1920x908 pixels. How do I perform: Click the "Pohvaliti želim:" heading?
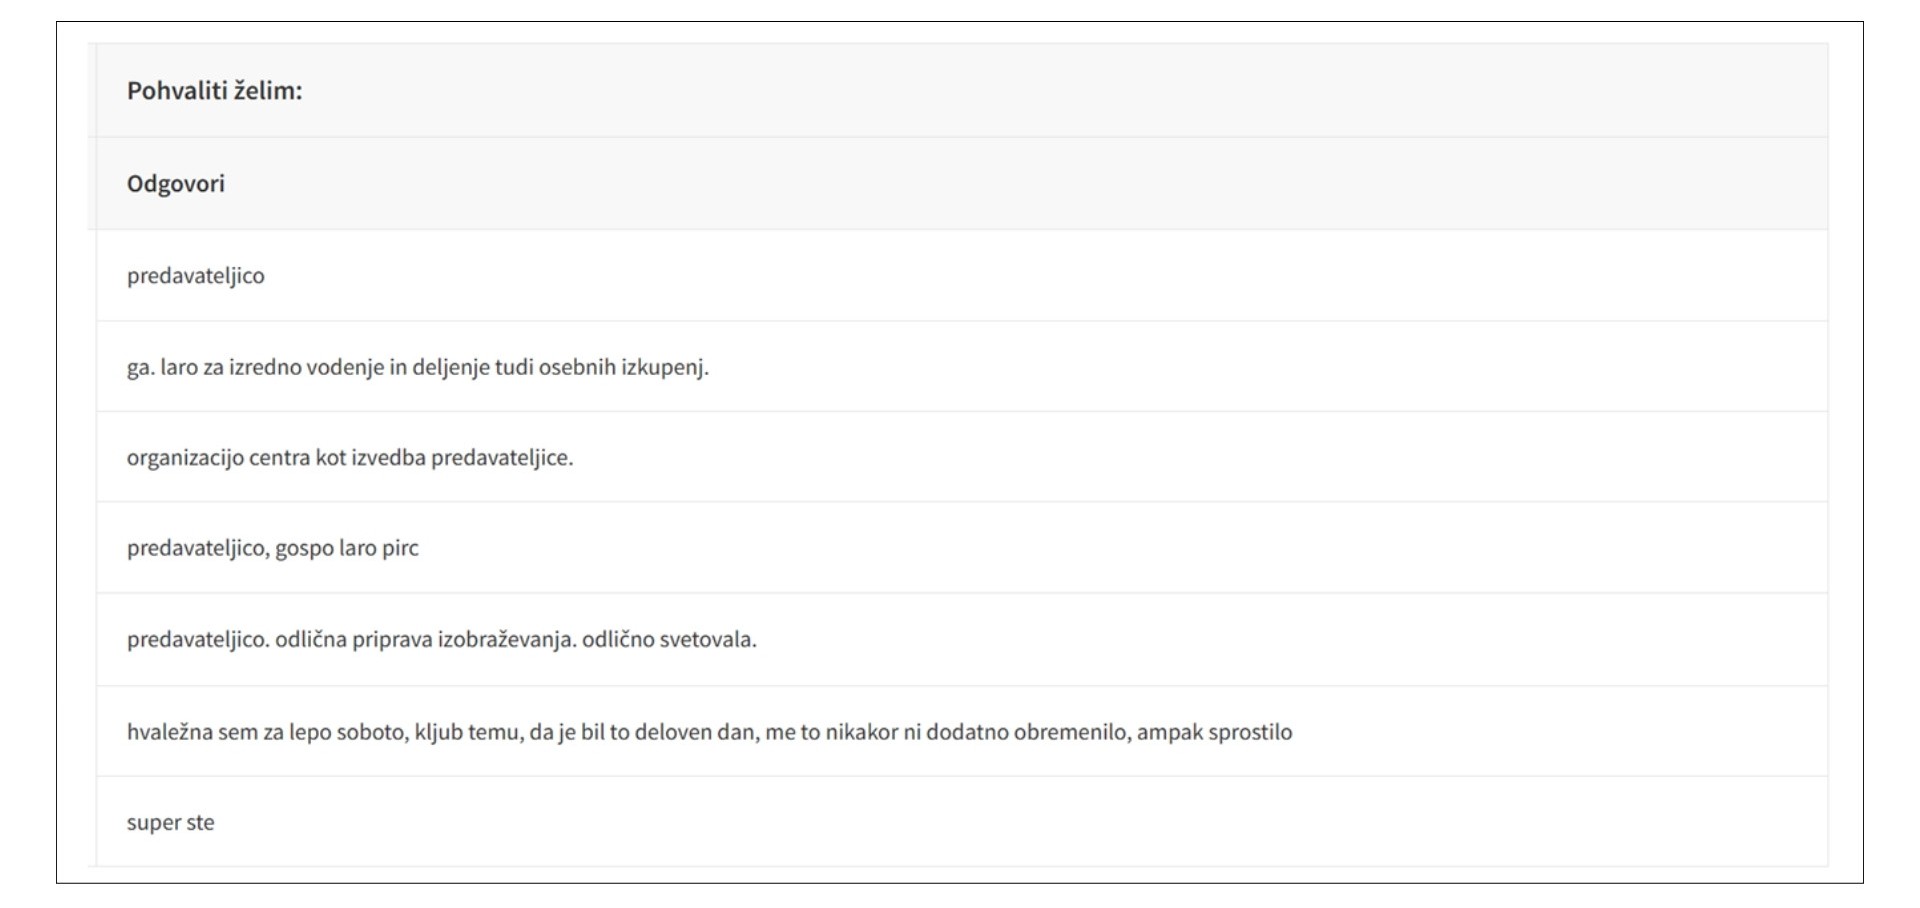pyautogui.click(x=214, y=91)
